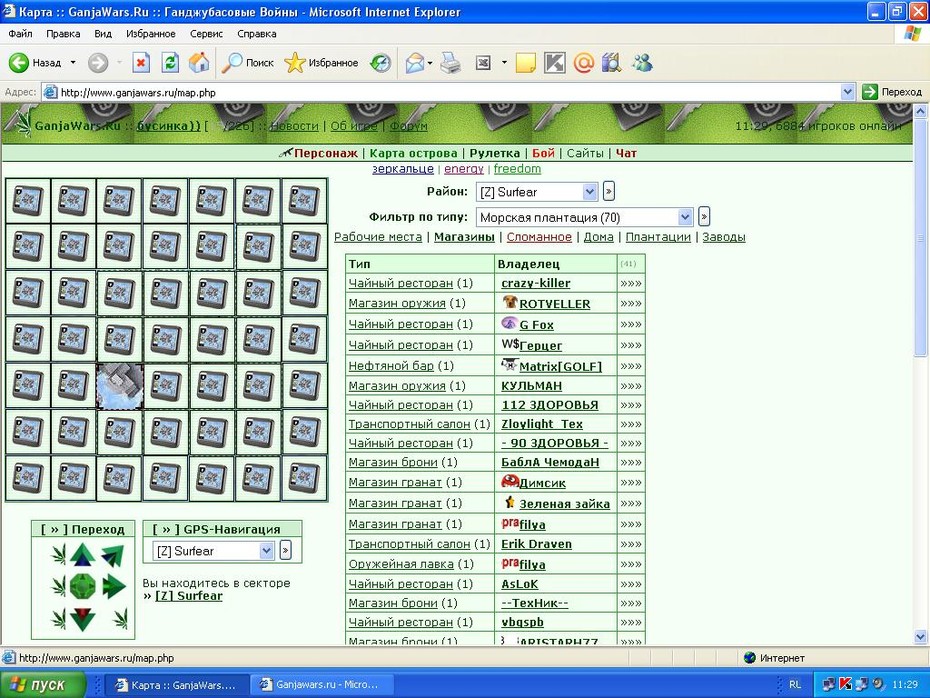
Task: Open the Бой link
Action: [x=543, y=153]
